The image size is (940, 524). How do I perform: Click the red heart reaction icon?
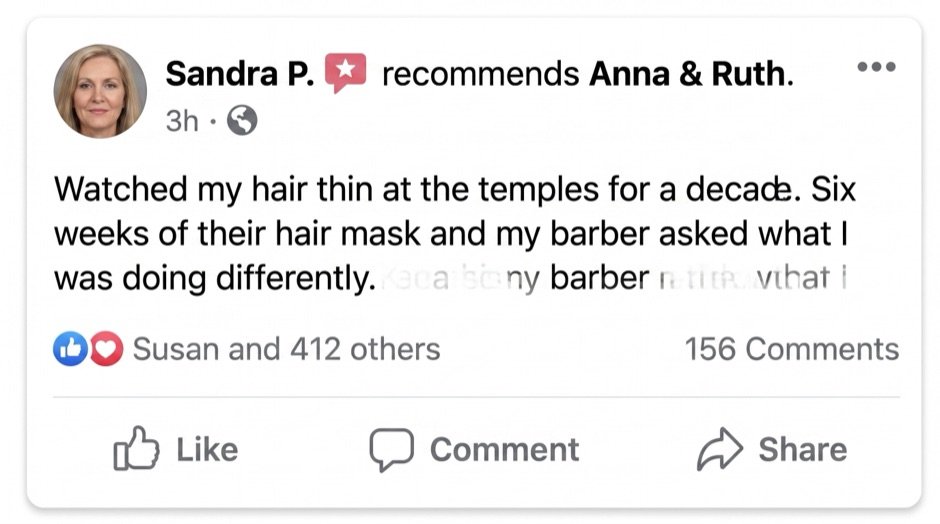click(107, 348)
